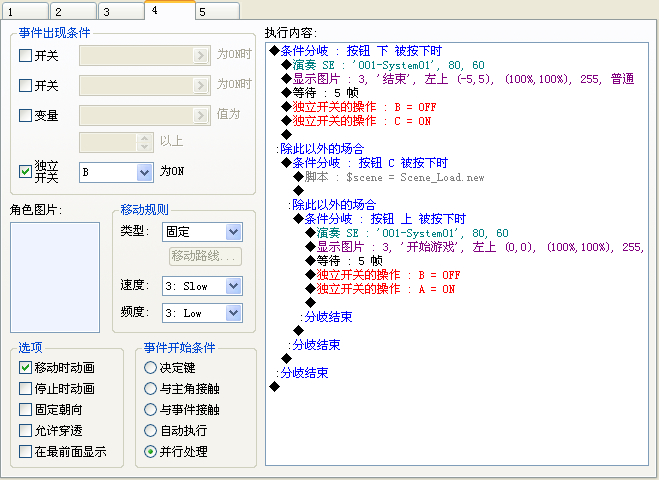Select event page tab 4
Image resolution: width=659 pixels, height=480 pixels.
[x=170, y=10]
